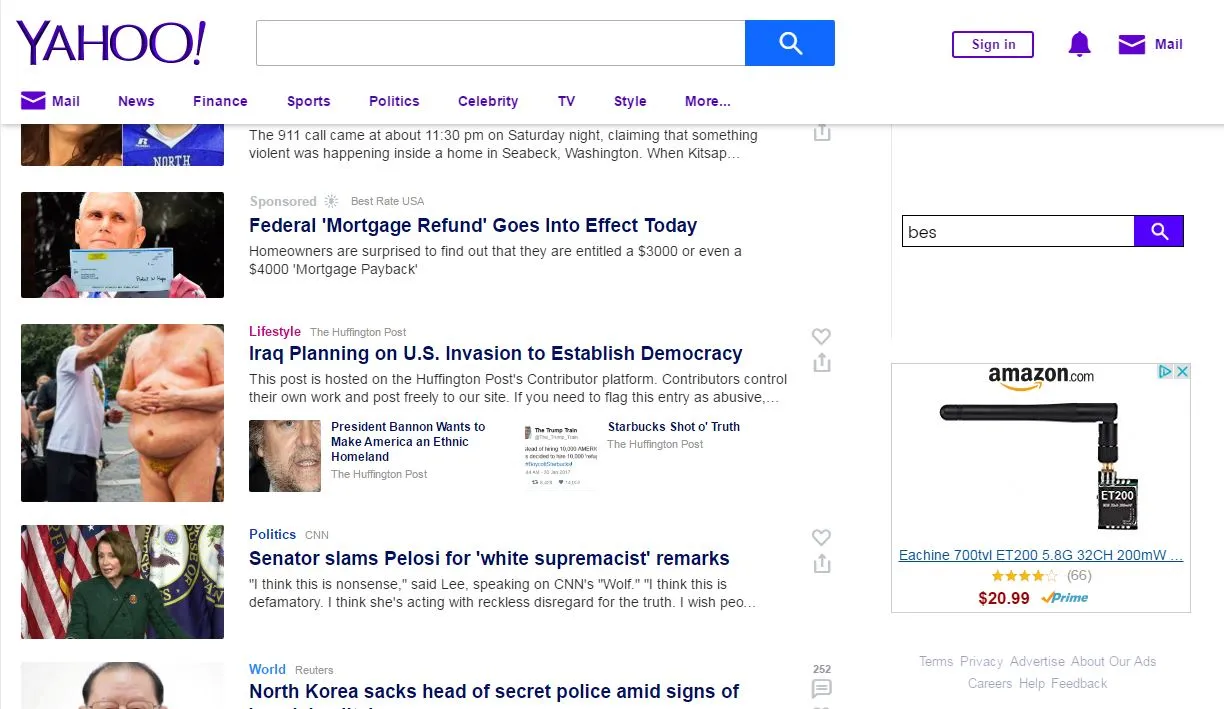Go to the Finance section

pyautogui.click(x=220, y=101)
